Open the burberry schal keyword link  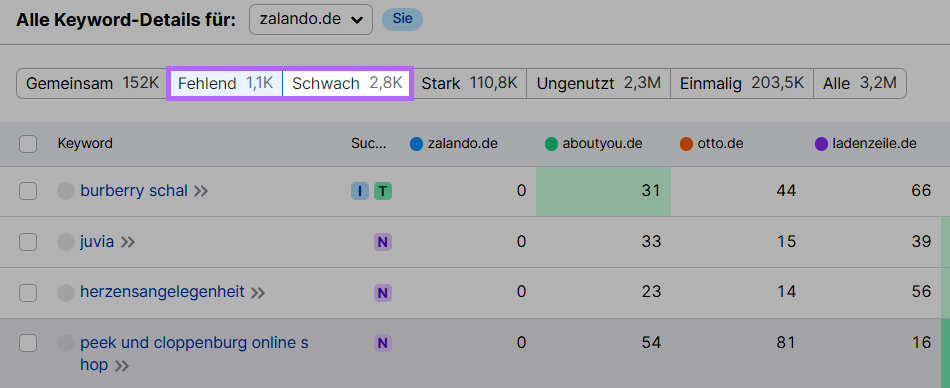click(x=134, y=191)
